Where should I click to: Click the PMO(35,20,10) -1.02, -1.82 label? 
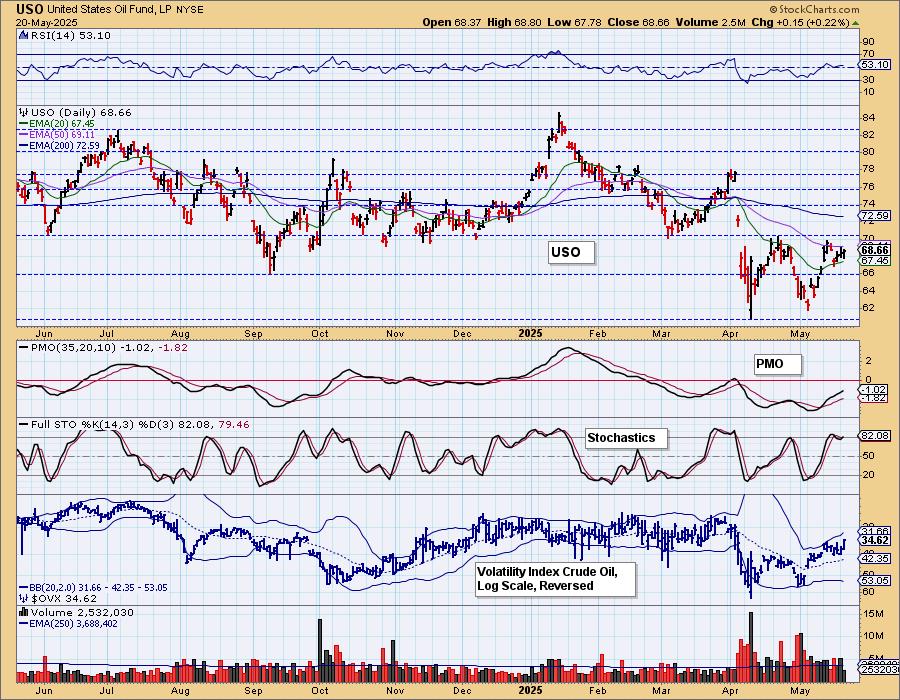pos(109,347)
